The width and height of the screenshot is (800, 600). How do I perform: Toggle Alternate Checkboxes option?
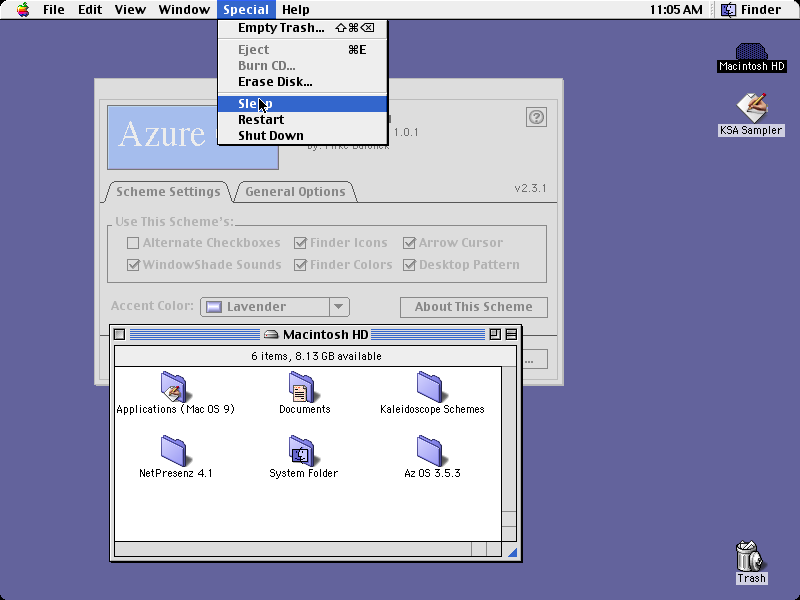coord(133,243)
